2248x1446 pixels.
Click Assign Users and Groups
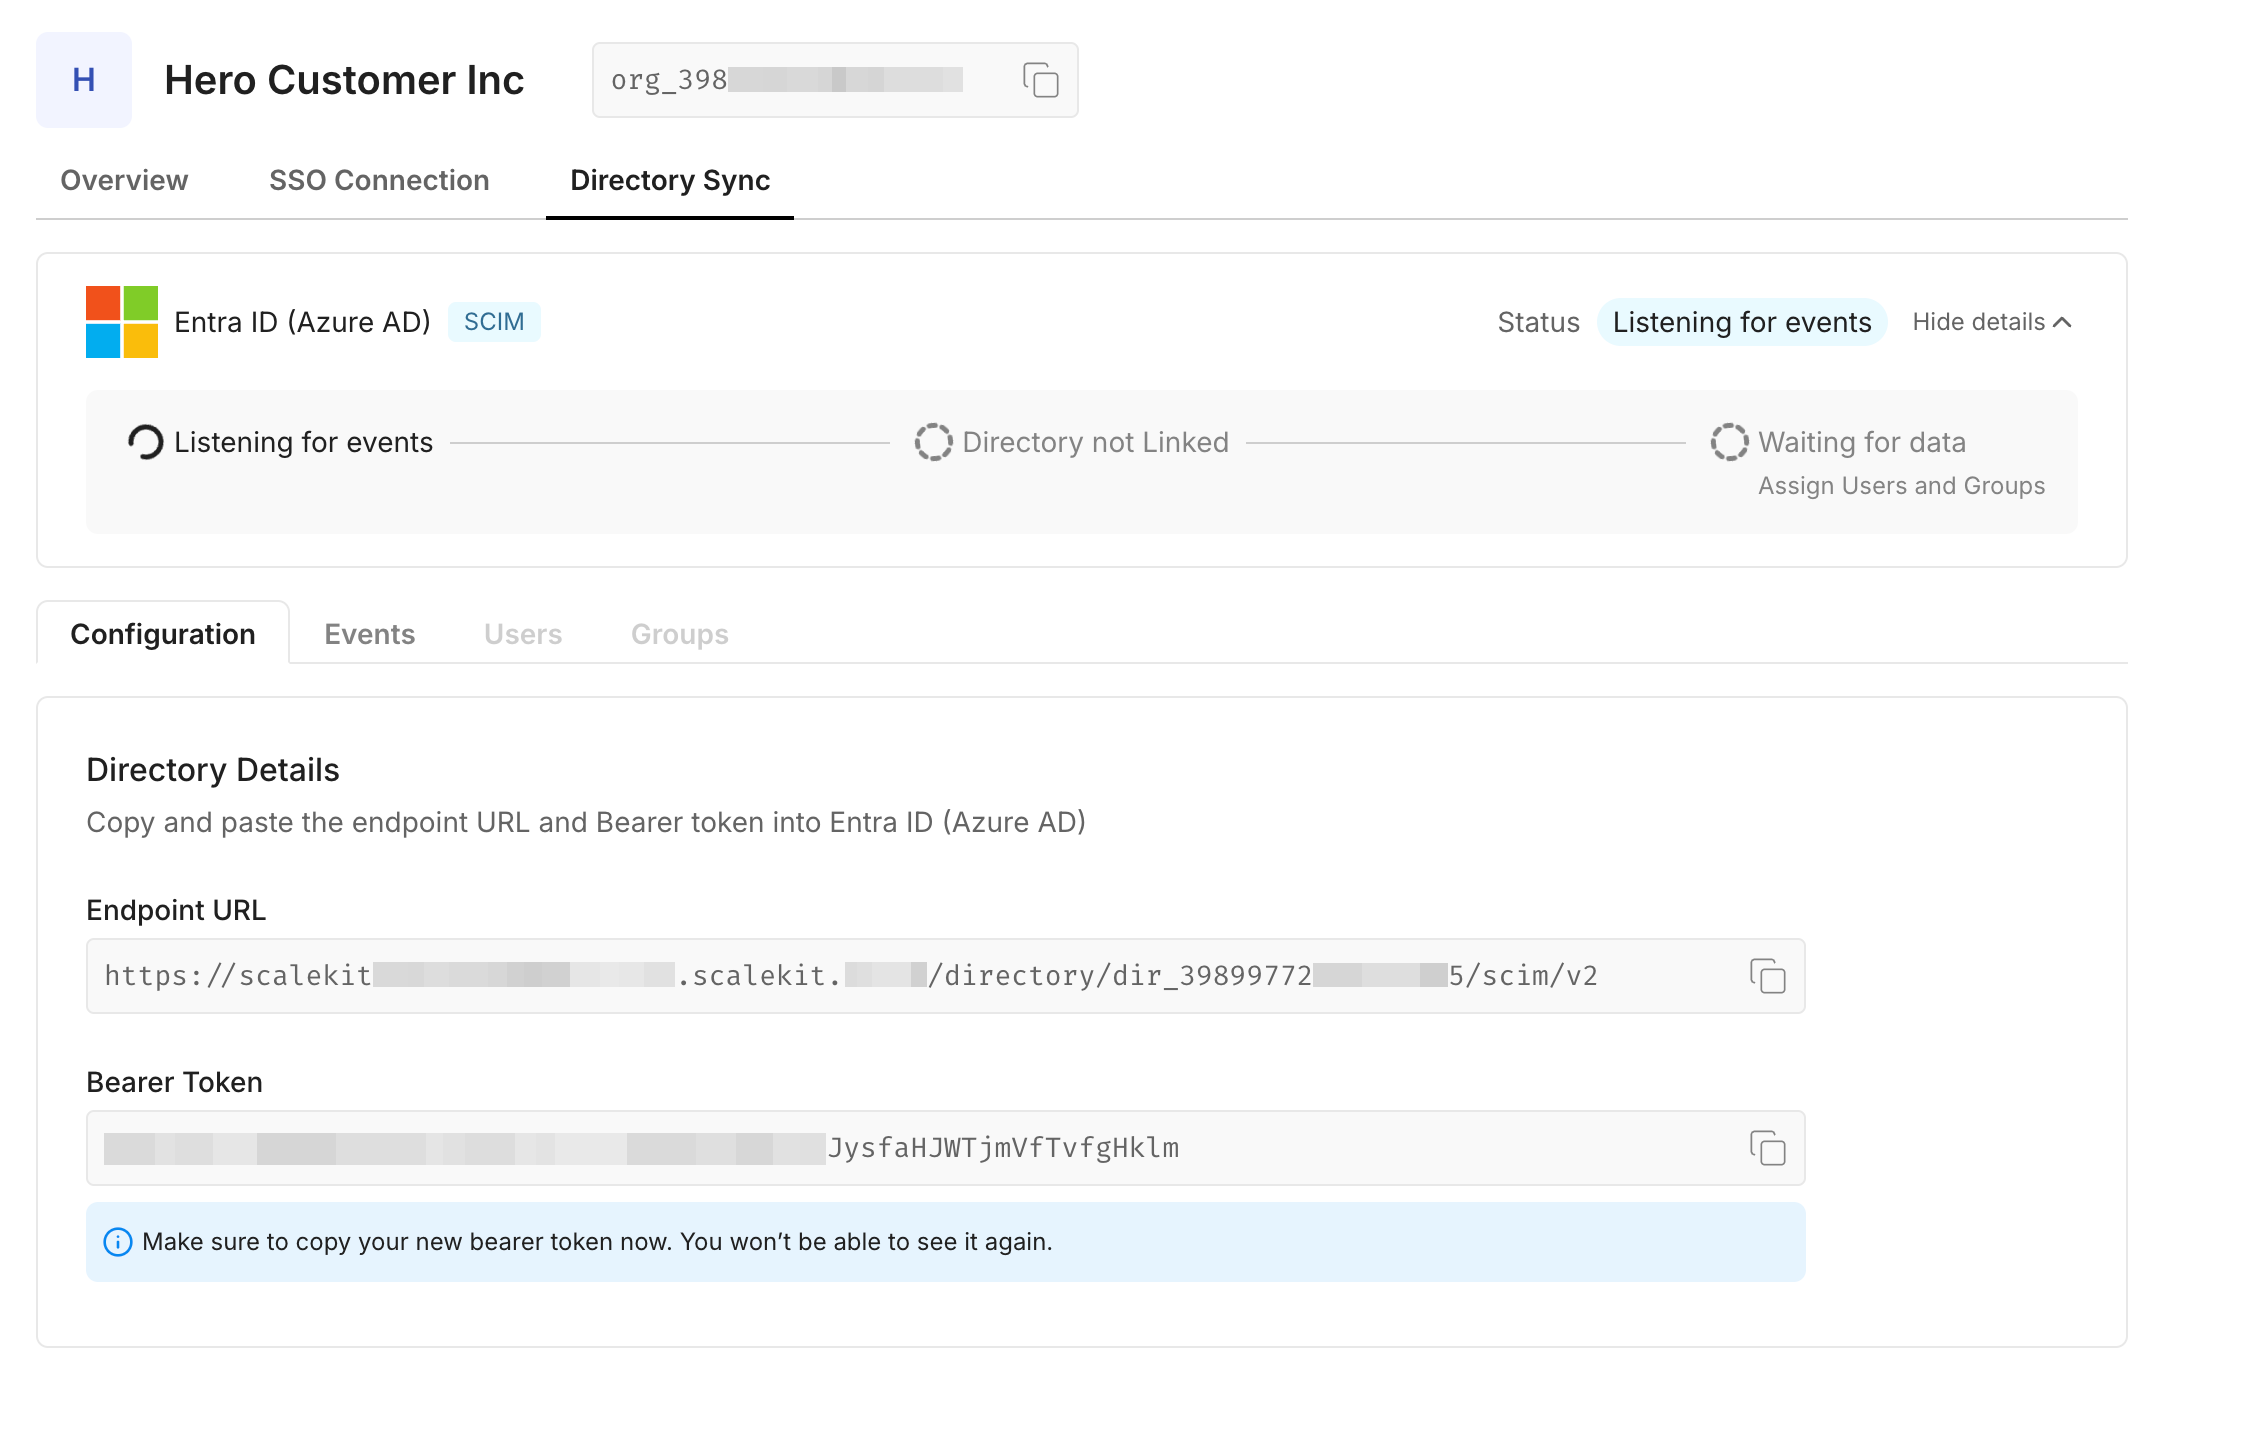pyautogui.click(x=1901, y=486)
